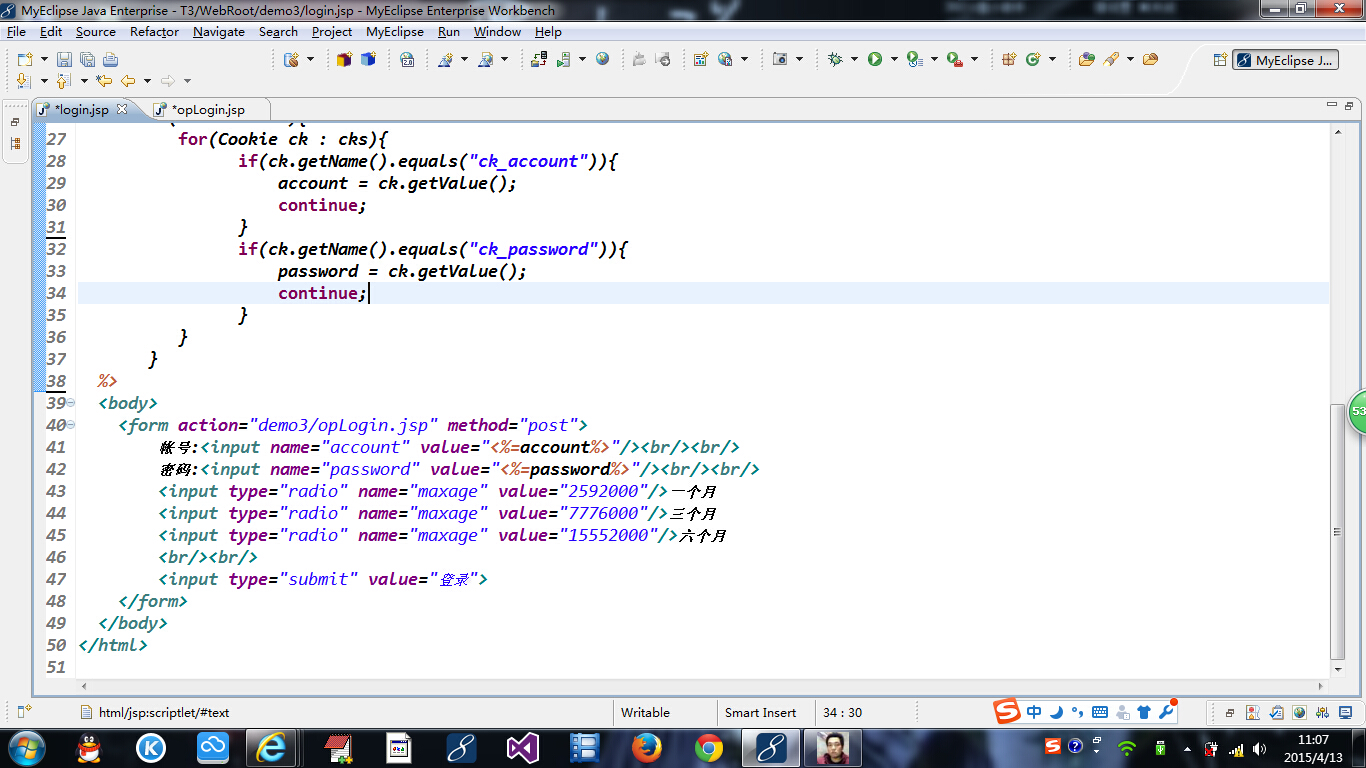Open the Navigate menu

219,31
